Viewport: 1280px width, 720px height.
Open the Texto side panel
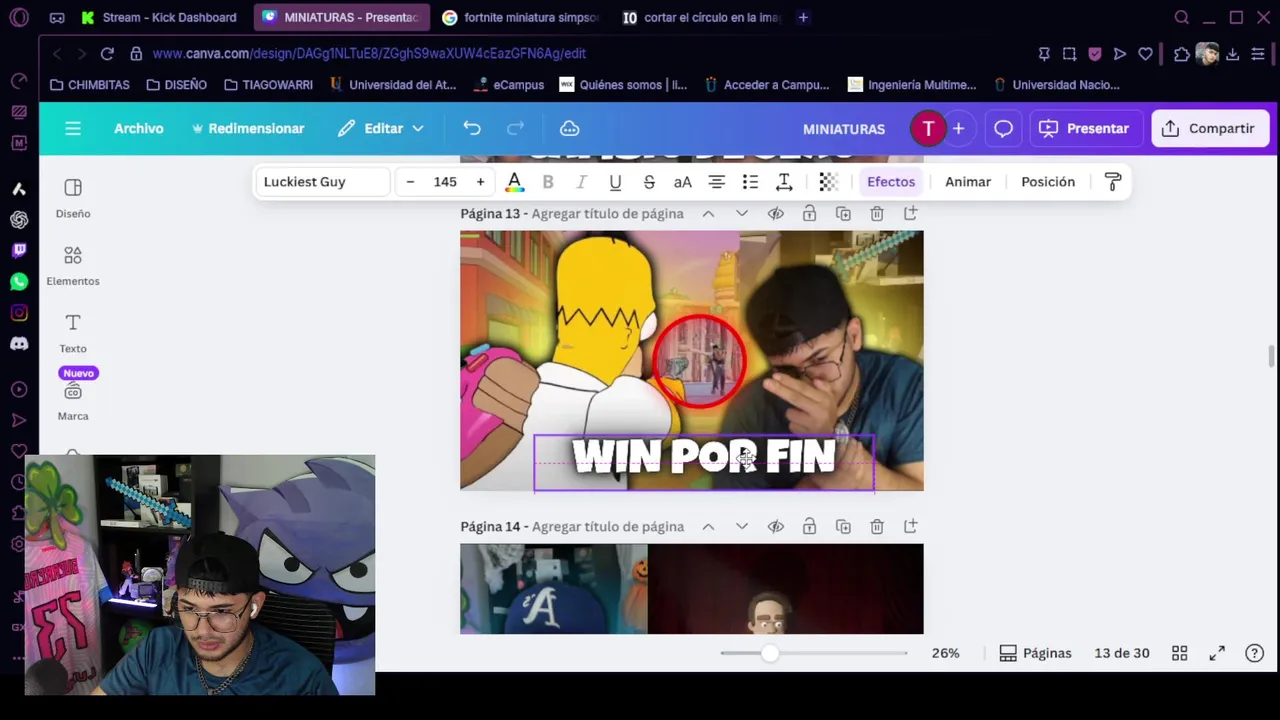[73, 333]
